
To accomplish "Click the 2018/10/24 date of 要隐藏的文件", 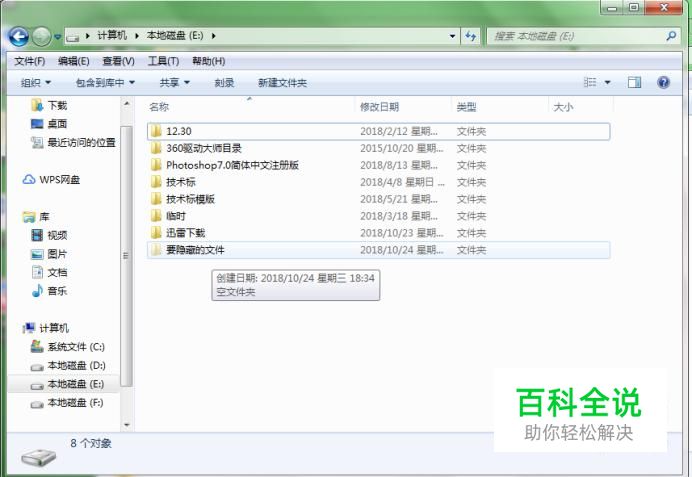I will click(402, 250).
